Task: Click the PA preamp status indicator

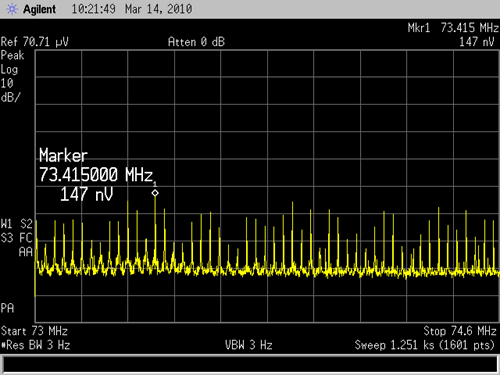Action: [8, 308]
